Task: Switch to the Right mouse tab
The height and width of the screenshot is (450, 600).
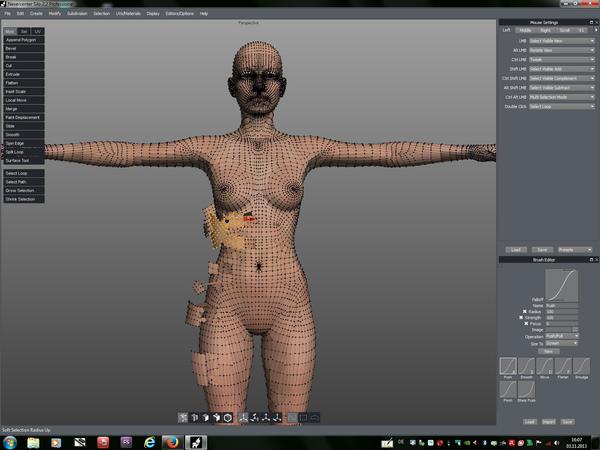Action: point(545,30)
